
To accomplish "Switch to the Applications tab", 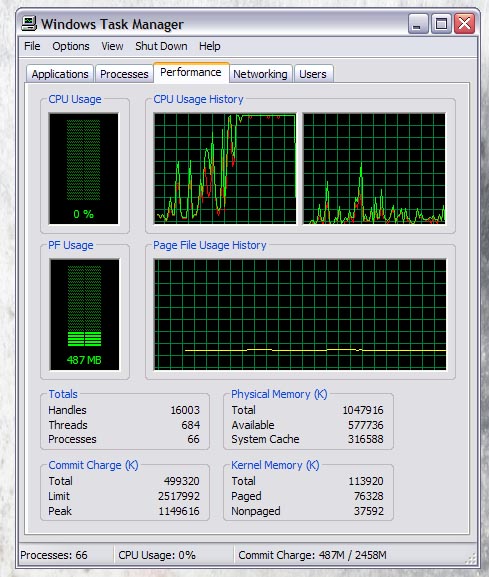I will 60,74.
